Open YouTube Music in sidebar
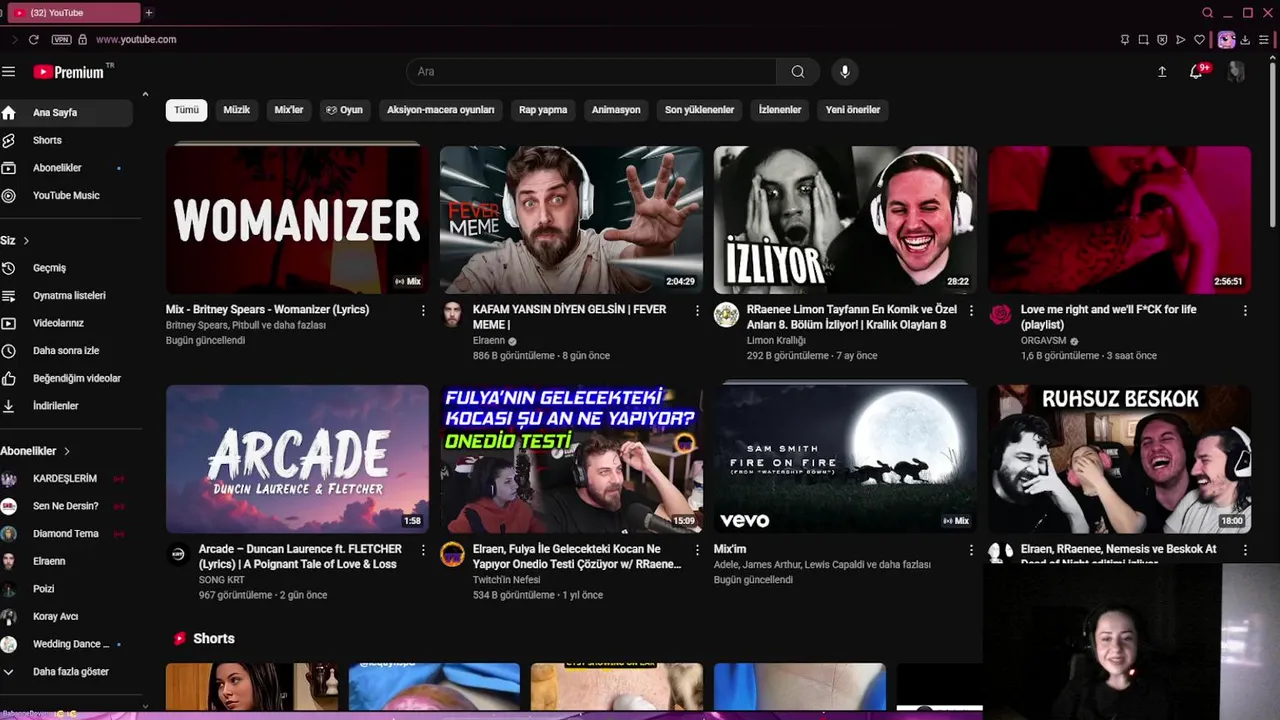 [x=66, y=196]
